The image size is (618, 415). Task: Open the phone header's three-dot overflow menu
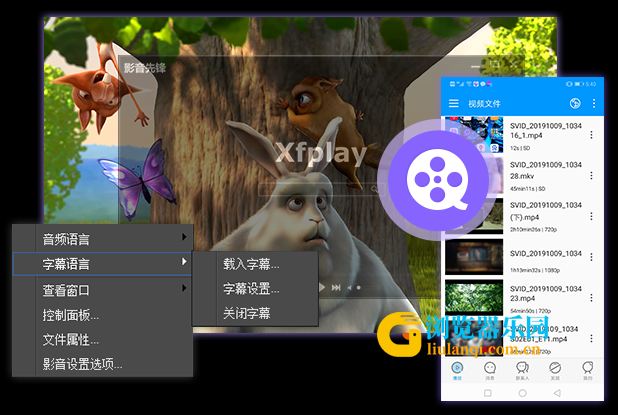tap(594, 103)
